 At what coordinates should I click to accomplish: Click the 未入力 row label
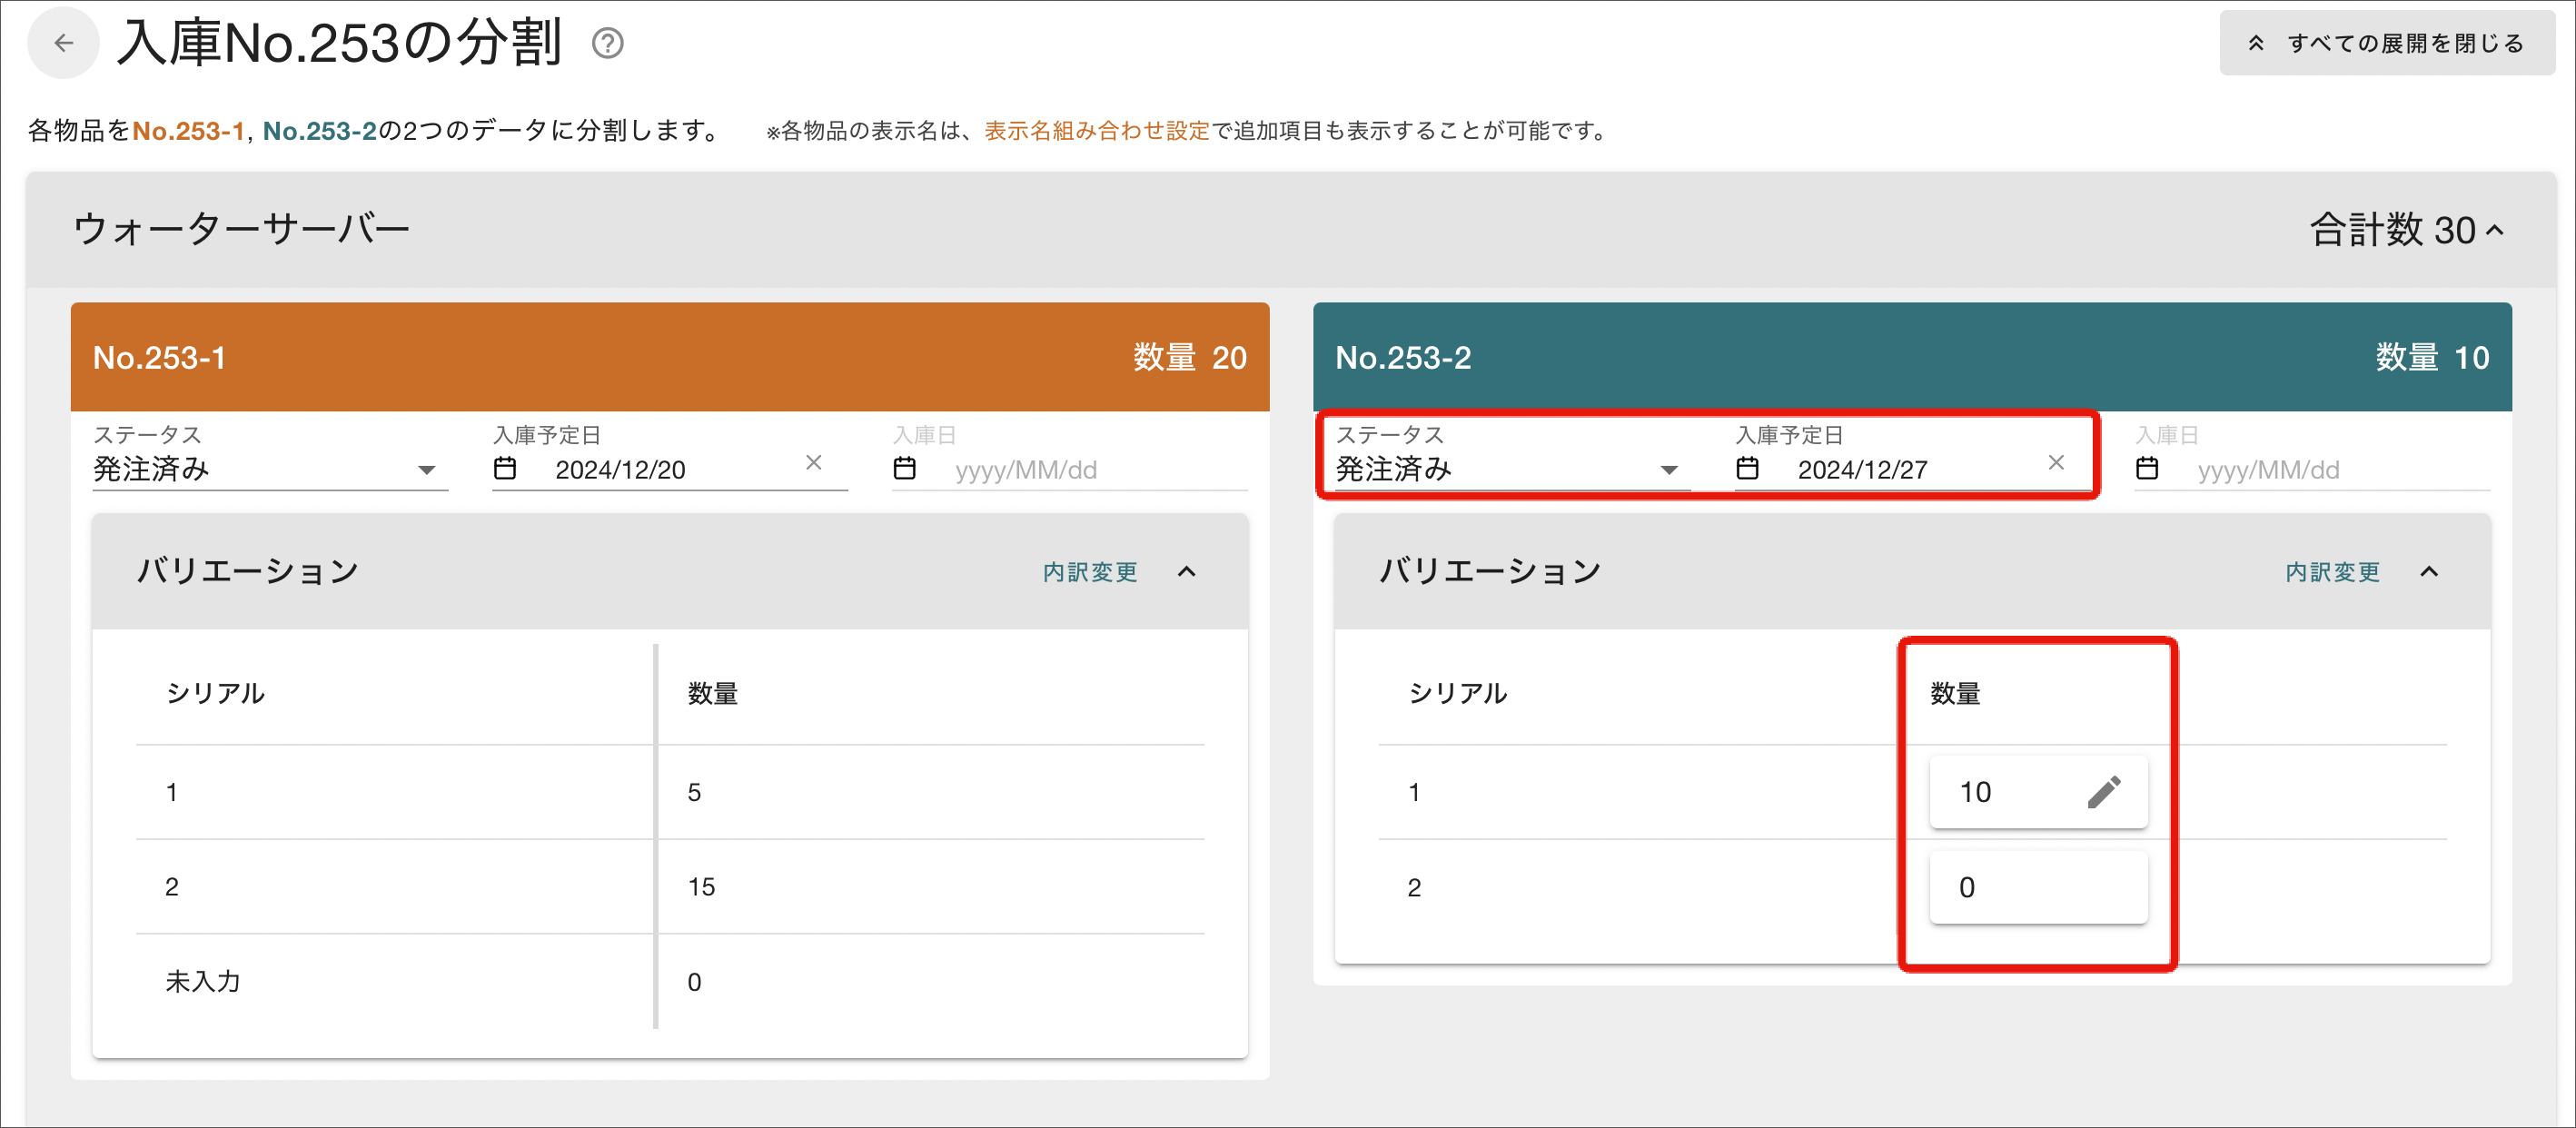203,982
